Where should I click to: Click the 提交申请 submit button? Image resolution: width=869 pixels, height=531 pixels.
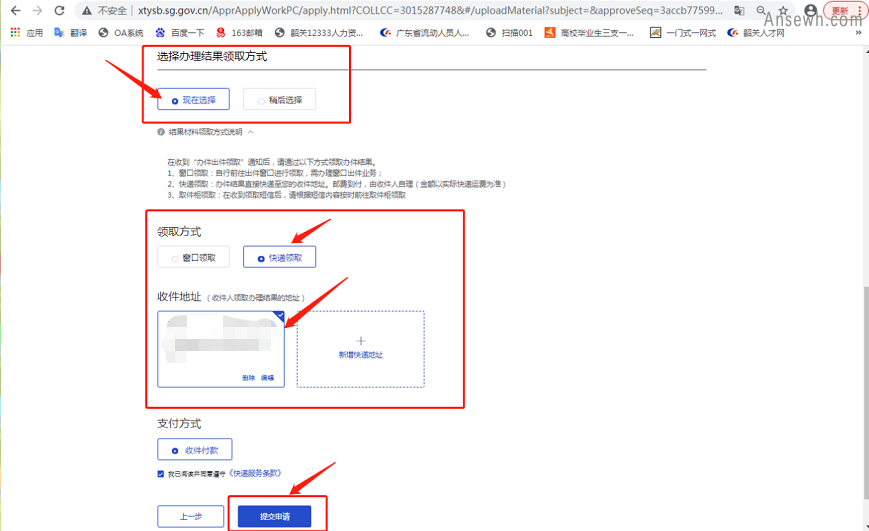[x=274, y=516]
